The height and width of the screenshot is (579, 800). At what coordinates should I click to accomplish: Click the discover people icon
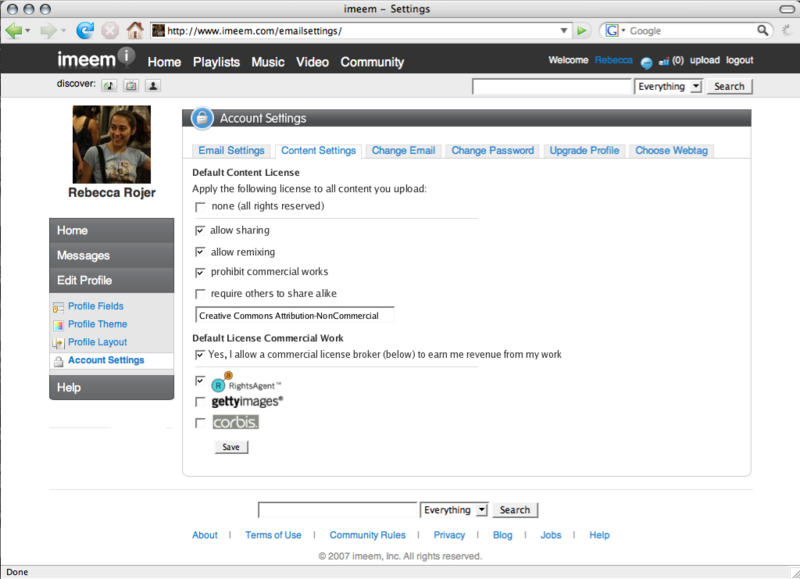153,86
